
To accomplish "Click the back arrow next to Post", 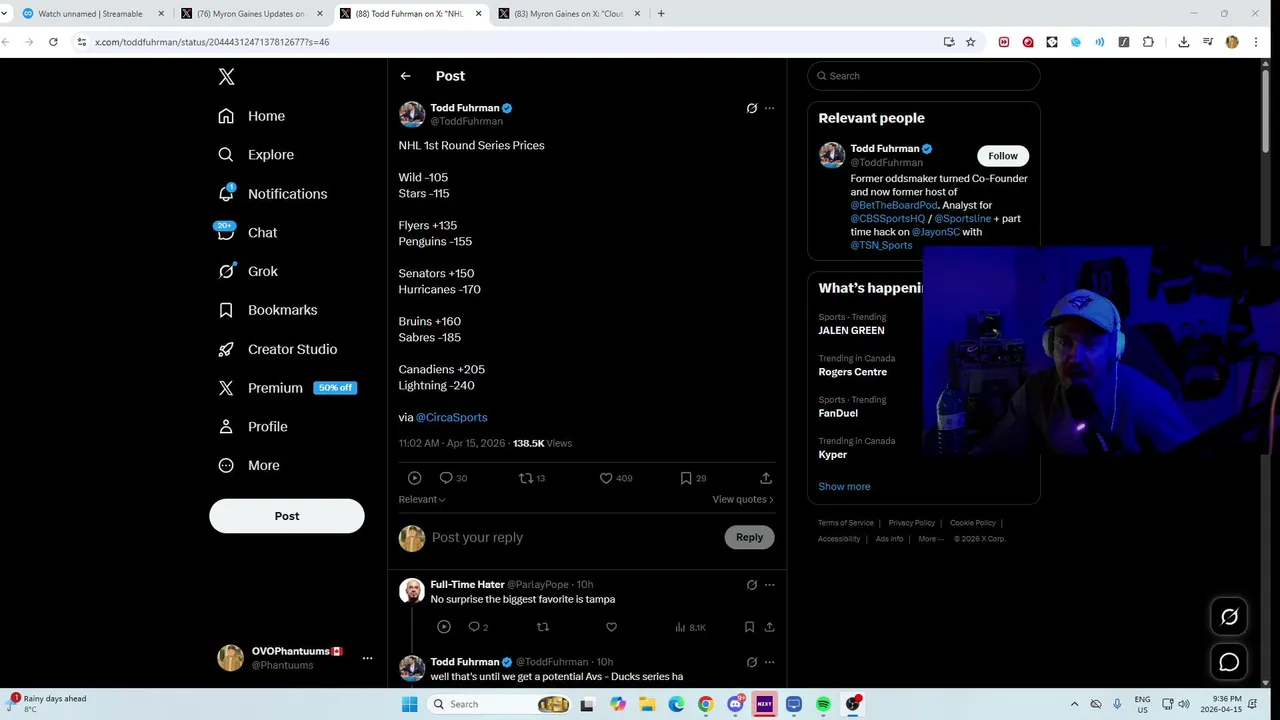I will tap(405, 76).
